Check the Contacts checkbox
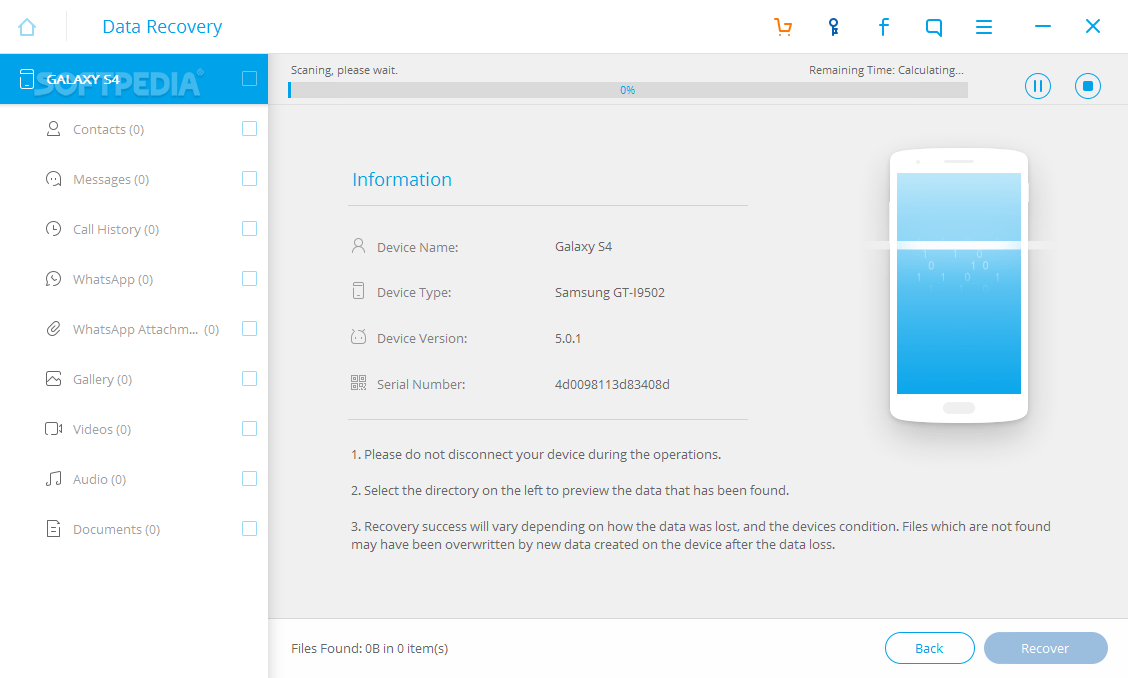The width and height of the screenshot is (1128, 678). tap(250, 129)
